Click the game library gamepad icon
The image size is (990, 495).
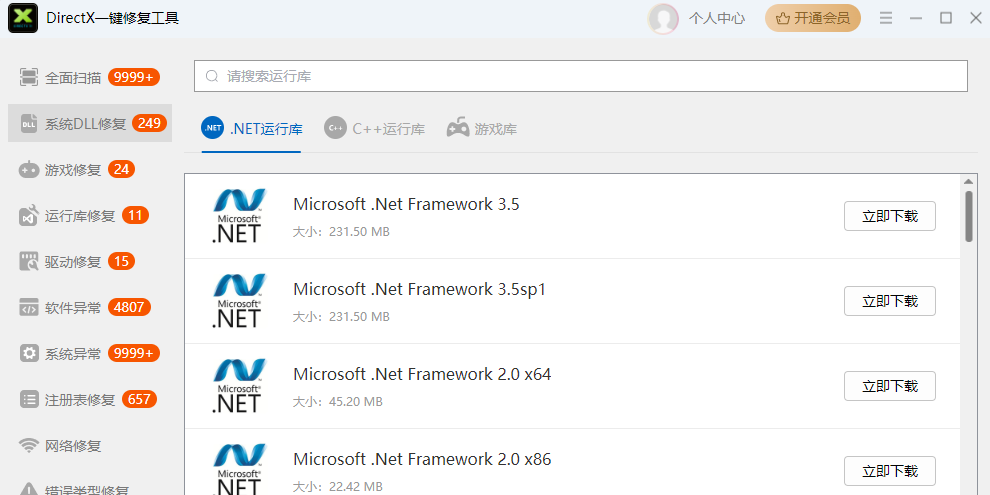coord(458,128)
